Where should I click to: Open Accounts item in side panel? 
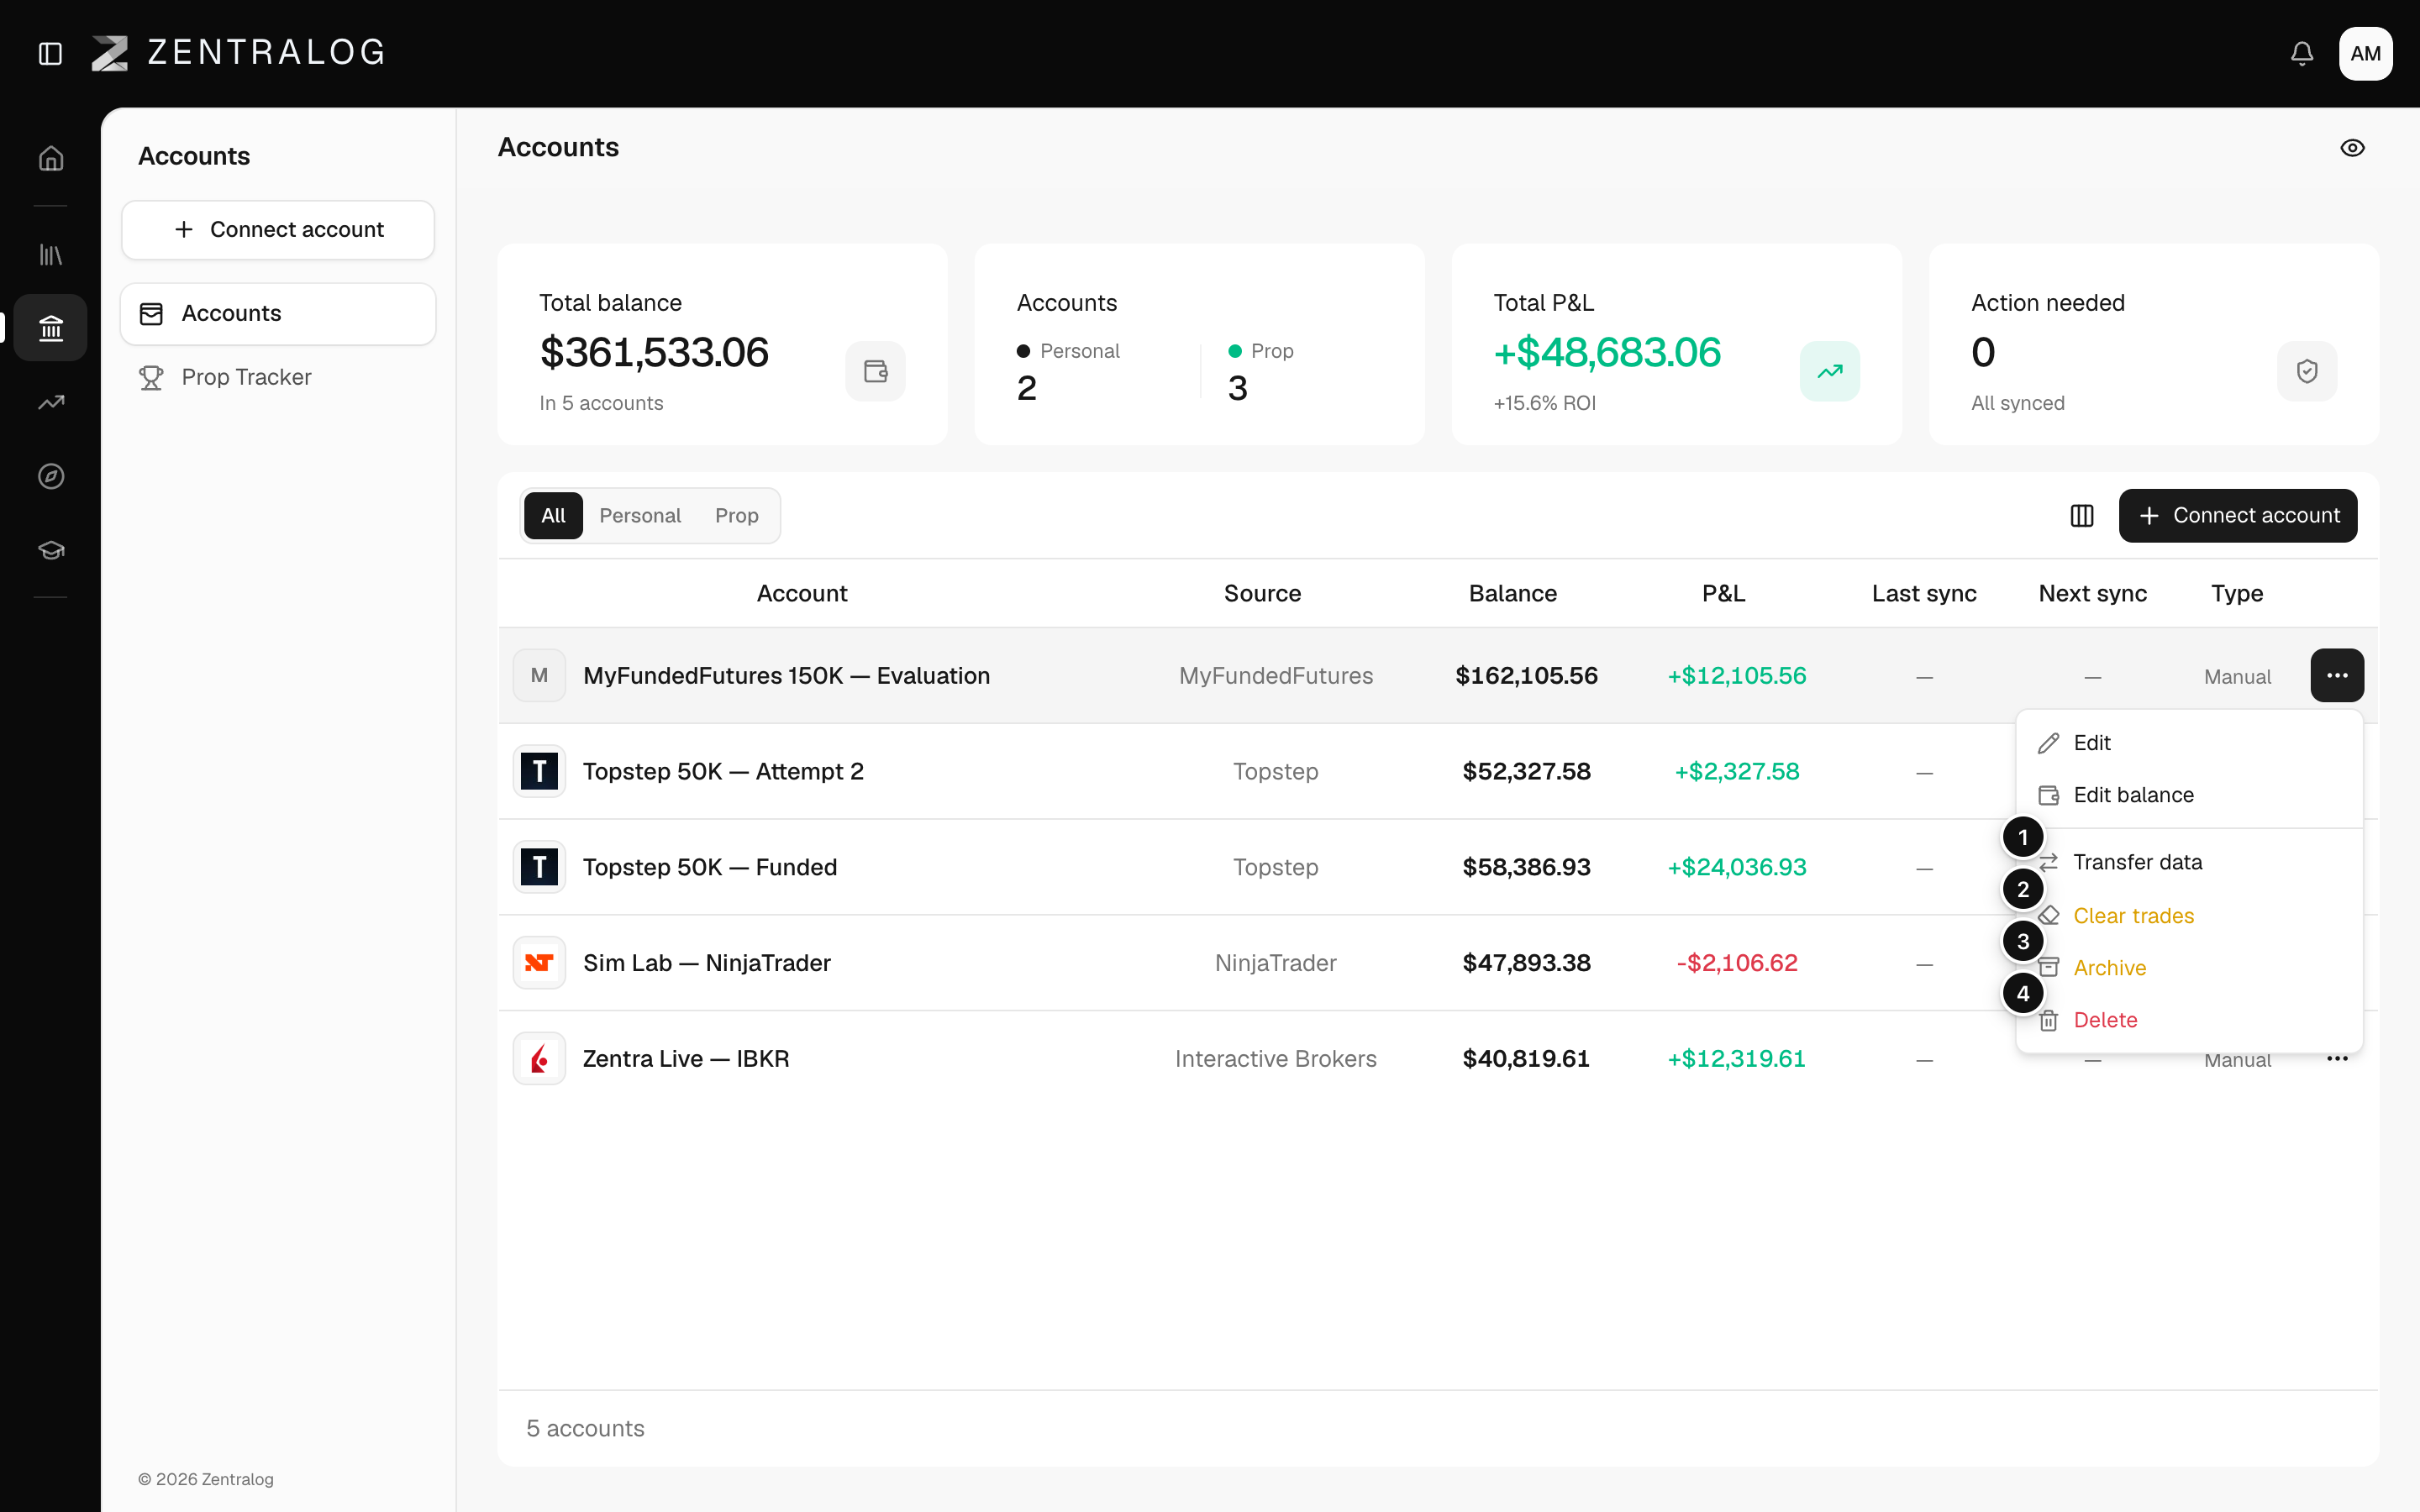pos(278,313)
